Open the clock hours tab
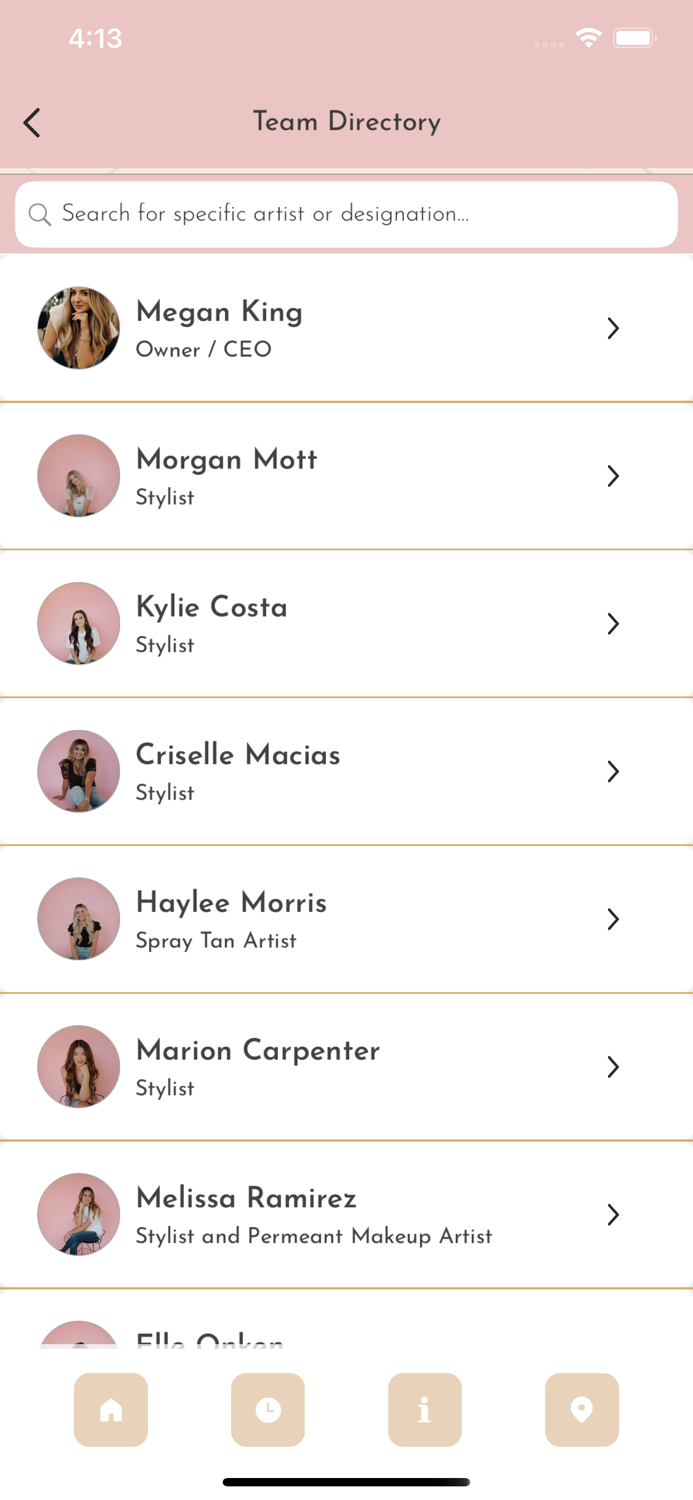Screen dimensions: 693x1500 click(x=268, y=1409)
